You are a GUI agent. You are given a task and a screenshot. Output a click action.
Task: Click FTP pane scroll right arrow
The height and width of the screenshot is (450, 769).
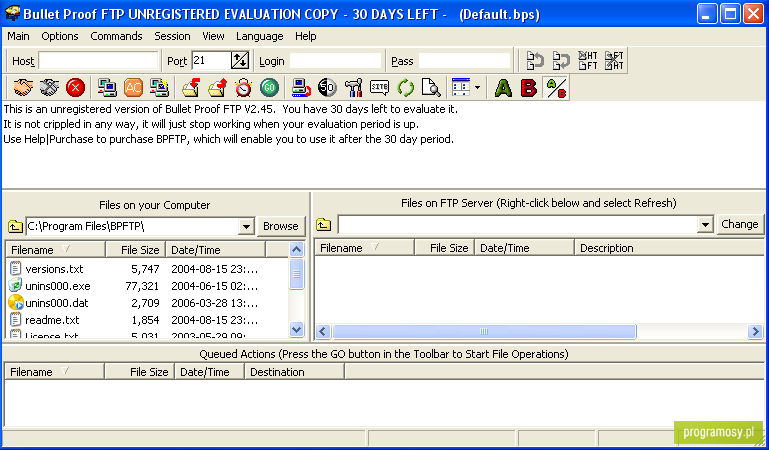coord(756,332)
